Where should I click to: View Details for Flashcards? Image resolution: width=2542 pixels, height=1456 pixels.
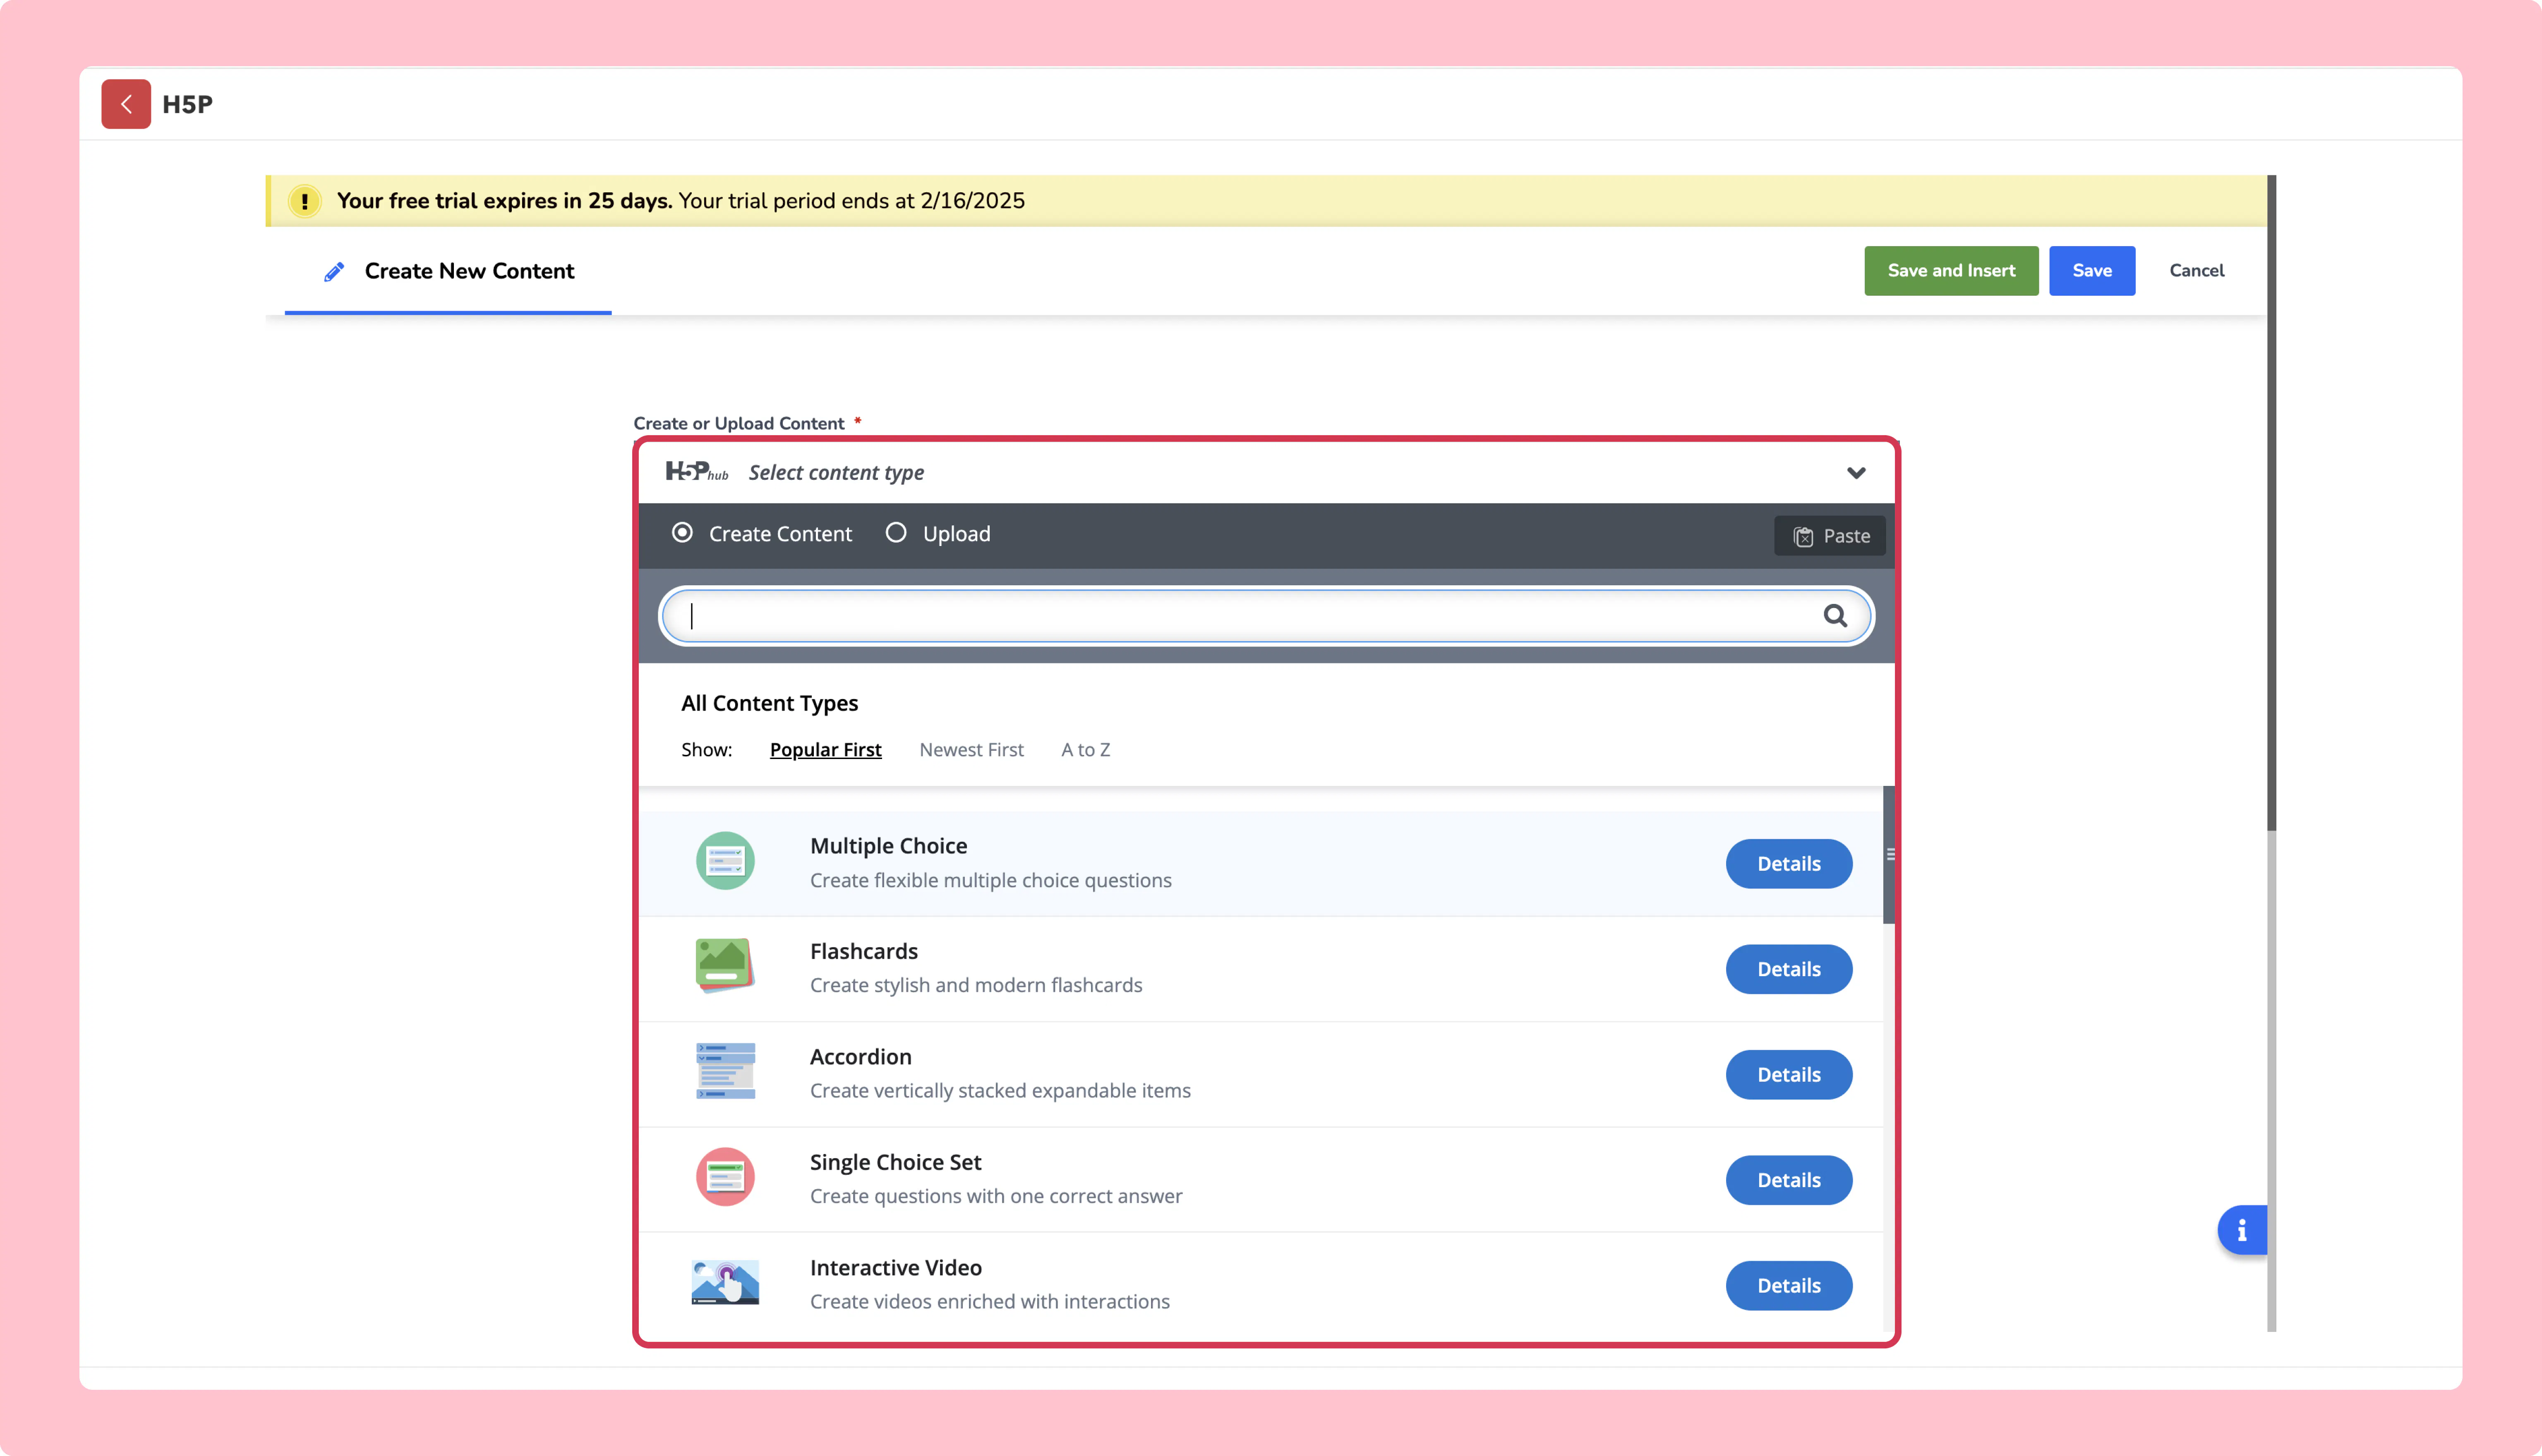(x=1789, y=969)
